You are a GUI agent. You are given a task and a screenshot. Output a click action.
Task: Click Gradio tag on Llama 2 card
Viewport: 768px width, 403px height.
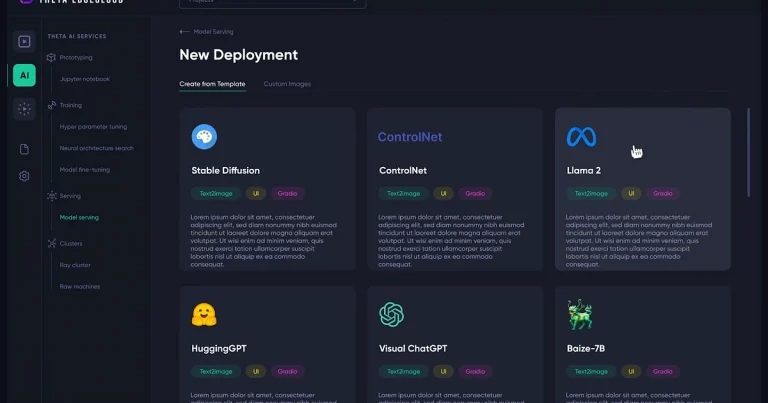pos(662,193)
